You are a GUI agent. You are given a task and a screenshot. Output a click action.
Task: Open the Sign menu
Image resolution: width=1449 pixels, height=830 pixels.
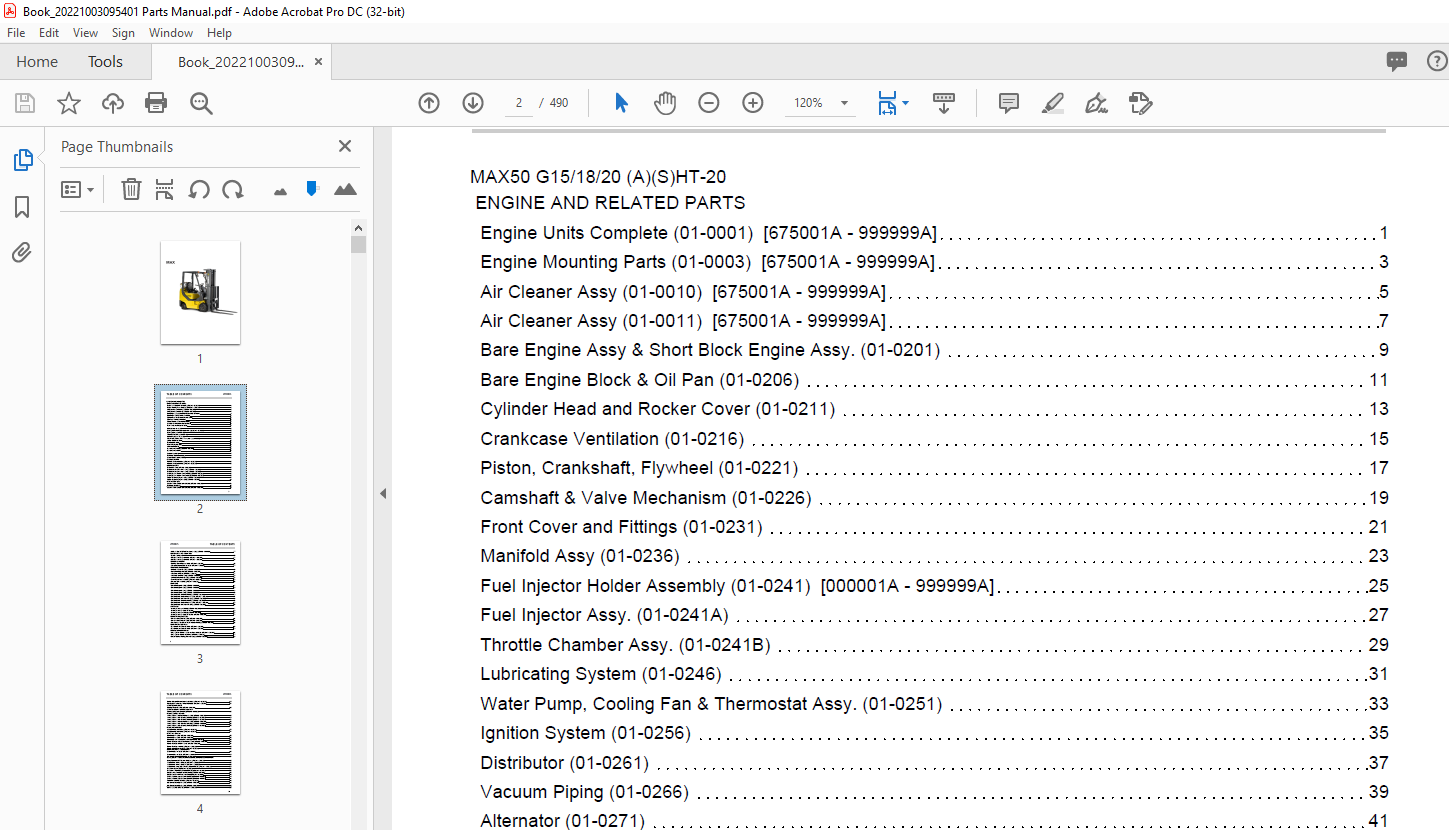(x=123, y=33)
